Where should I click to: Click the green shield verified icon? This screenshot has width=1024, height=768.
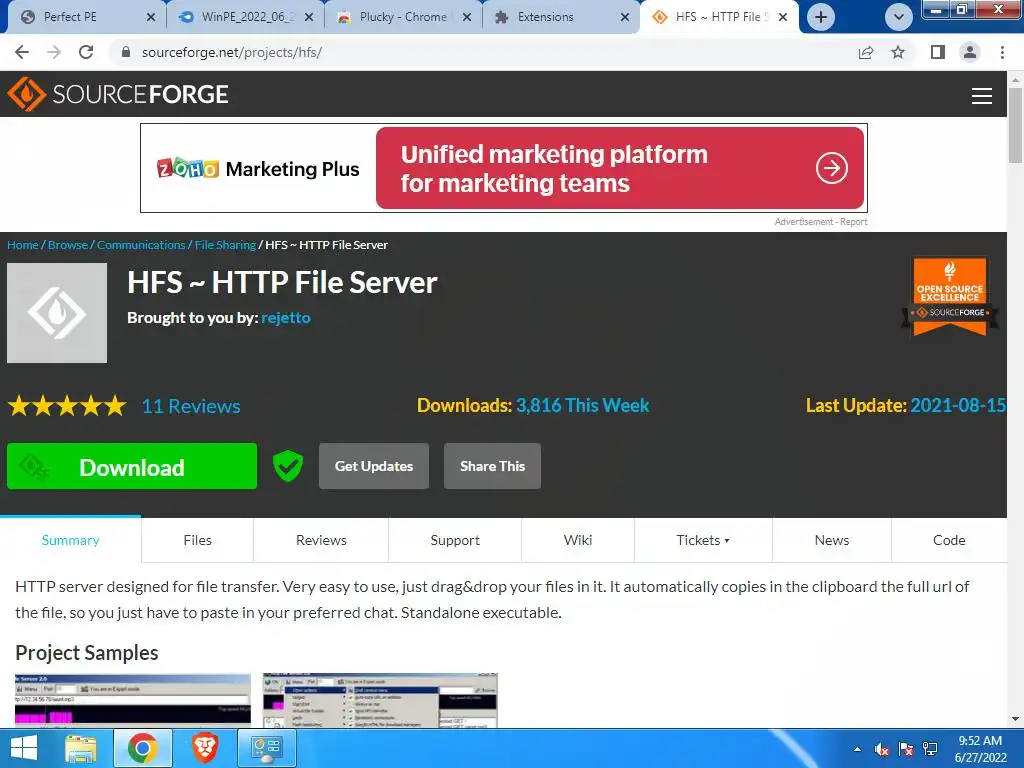[x=287, y=466]
